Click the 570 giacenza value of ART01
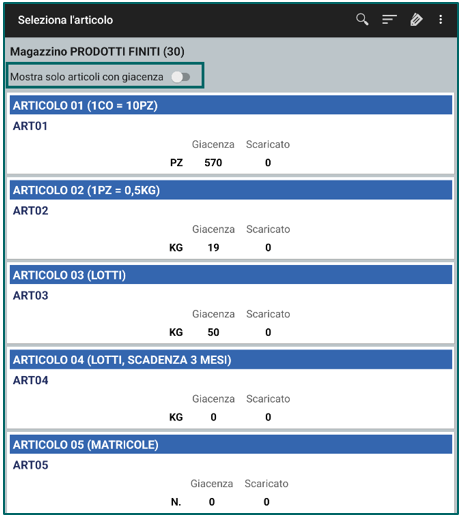This screenshot has width=463, height=518. tap(213, 163)
